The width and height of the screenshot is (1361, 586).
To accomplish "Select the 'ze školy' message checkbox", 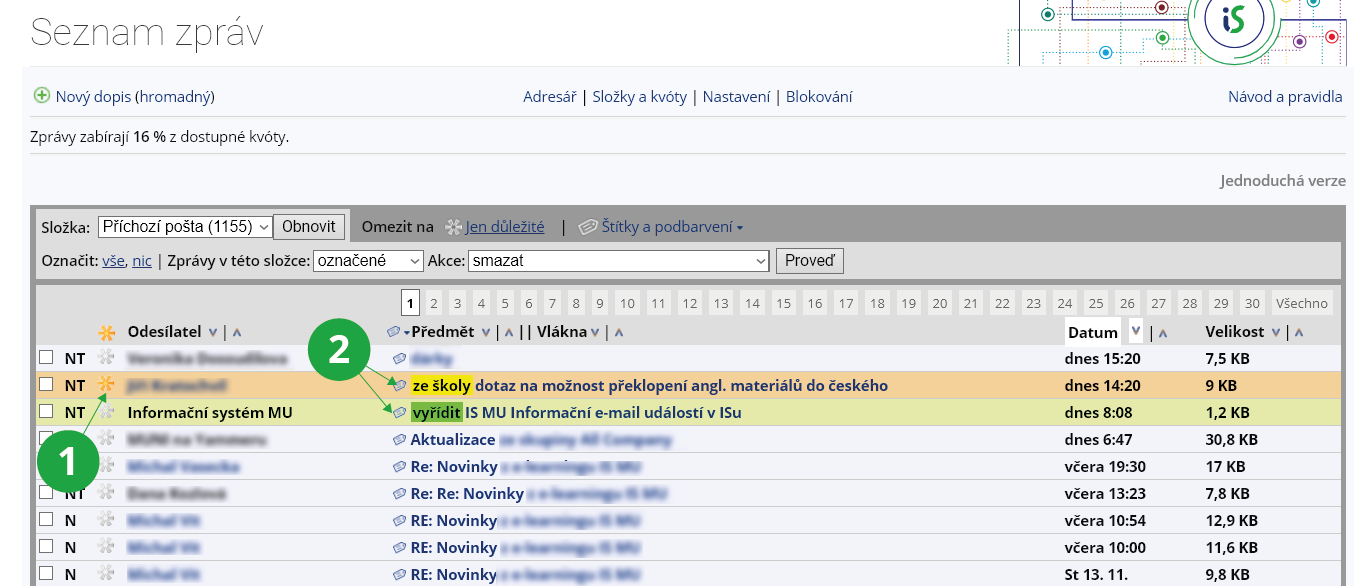I will point(46,384).
